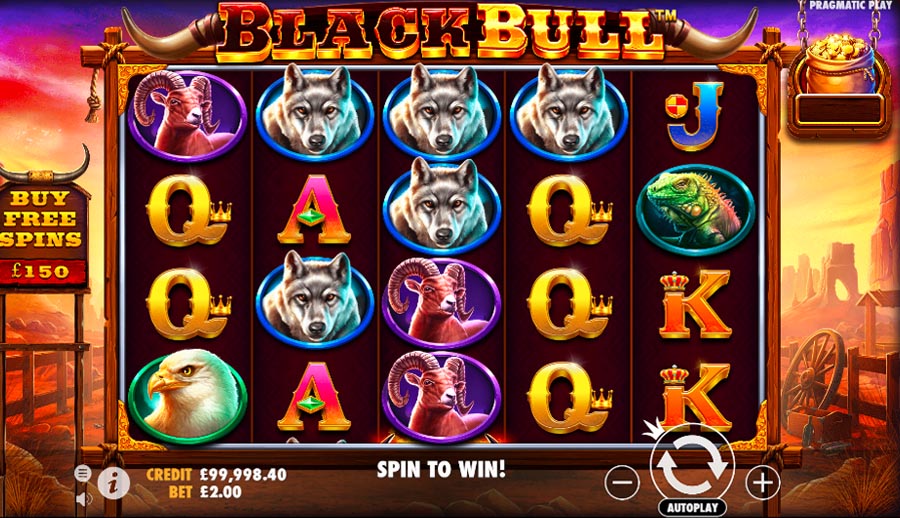The image size is (900, 518).
Task: Click the Pragmatic Play logo
Action: click(x=851, y=5)
